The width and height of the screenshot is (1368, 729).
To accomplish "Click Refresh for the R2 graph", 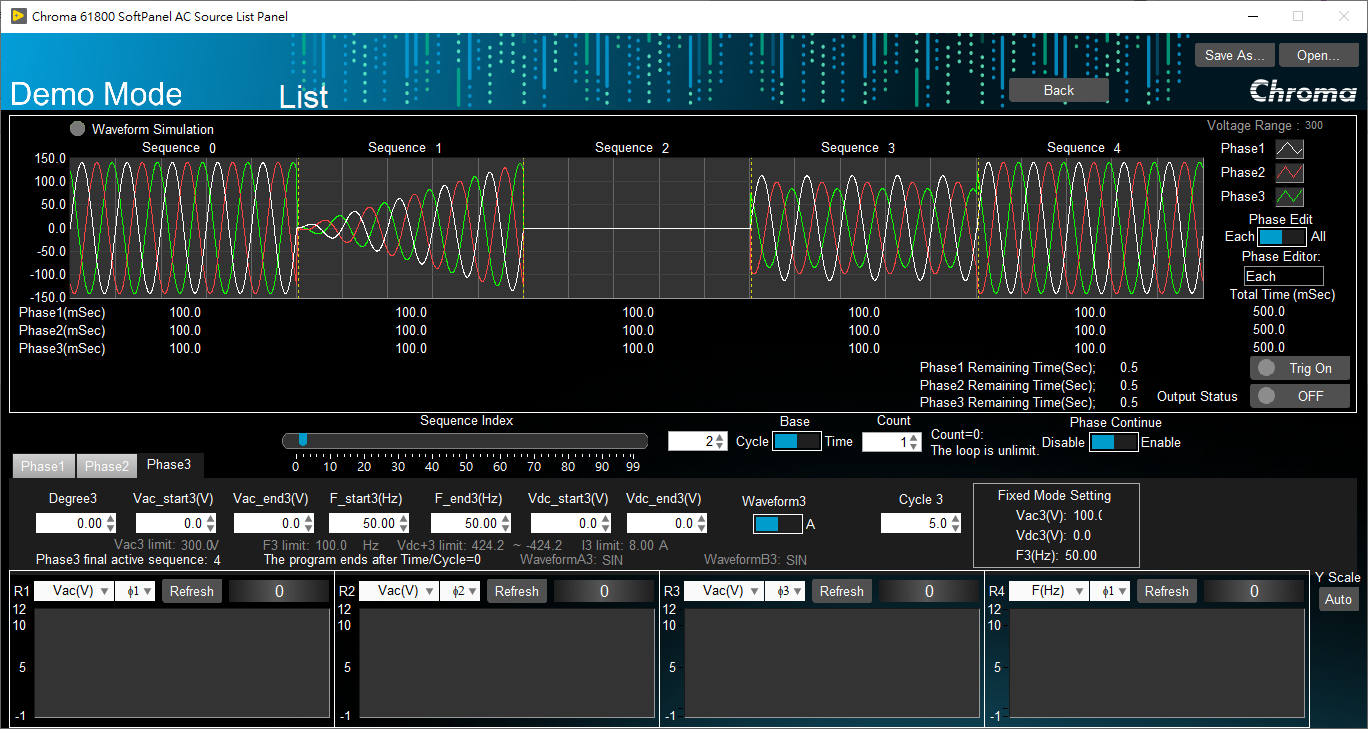I will [x=517, y=591].
